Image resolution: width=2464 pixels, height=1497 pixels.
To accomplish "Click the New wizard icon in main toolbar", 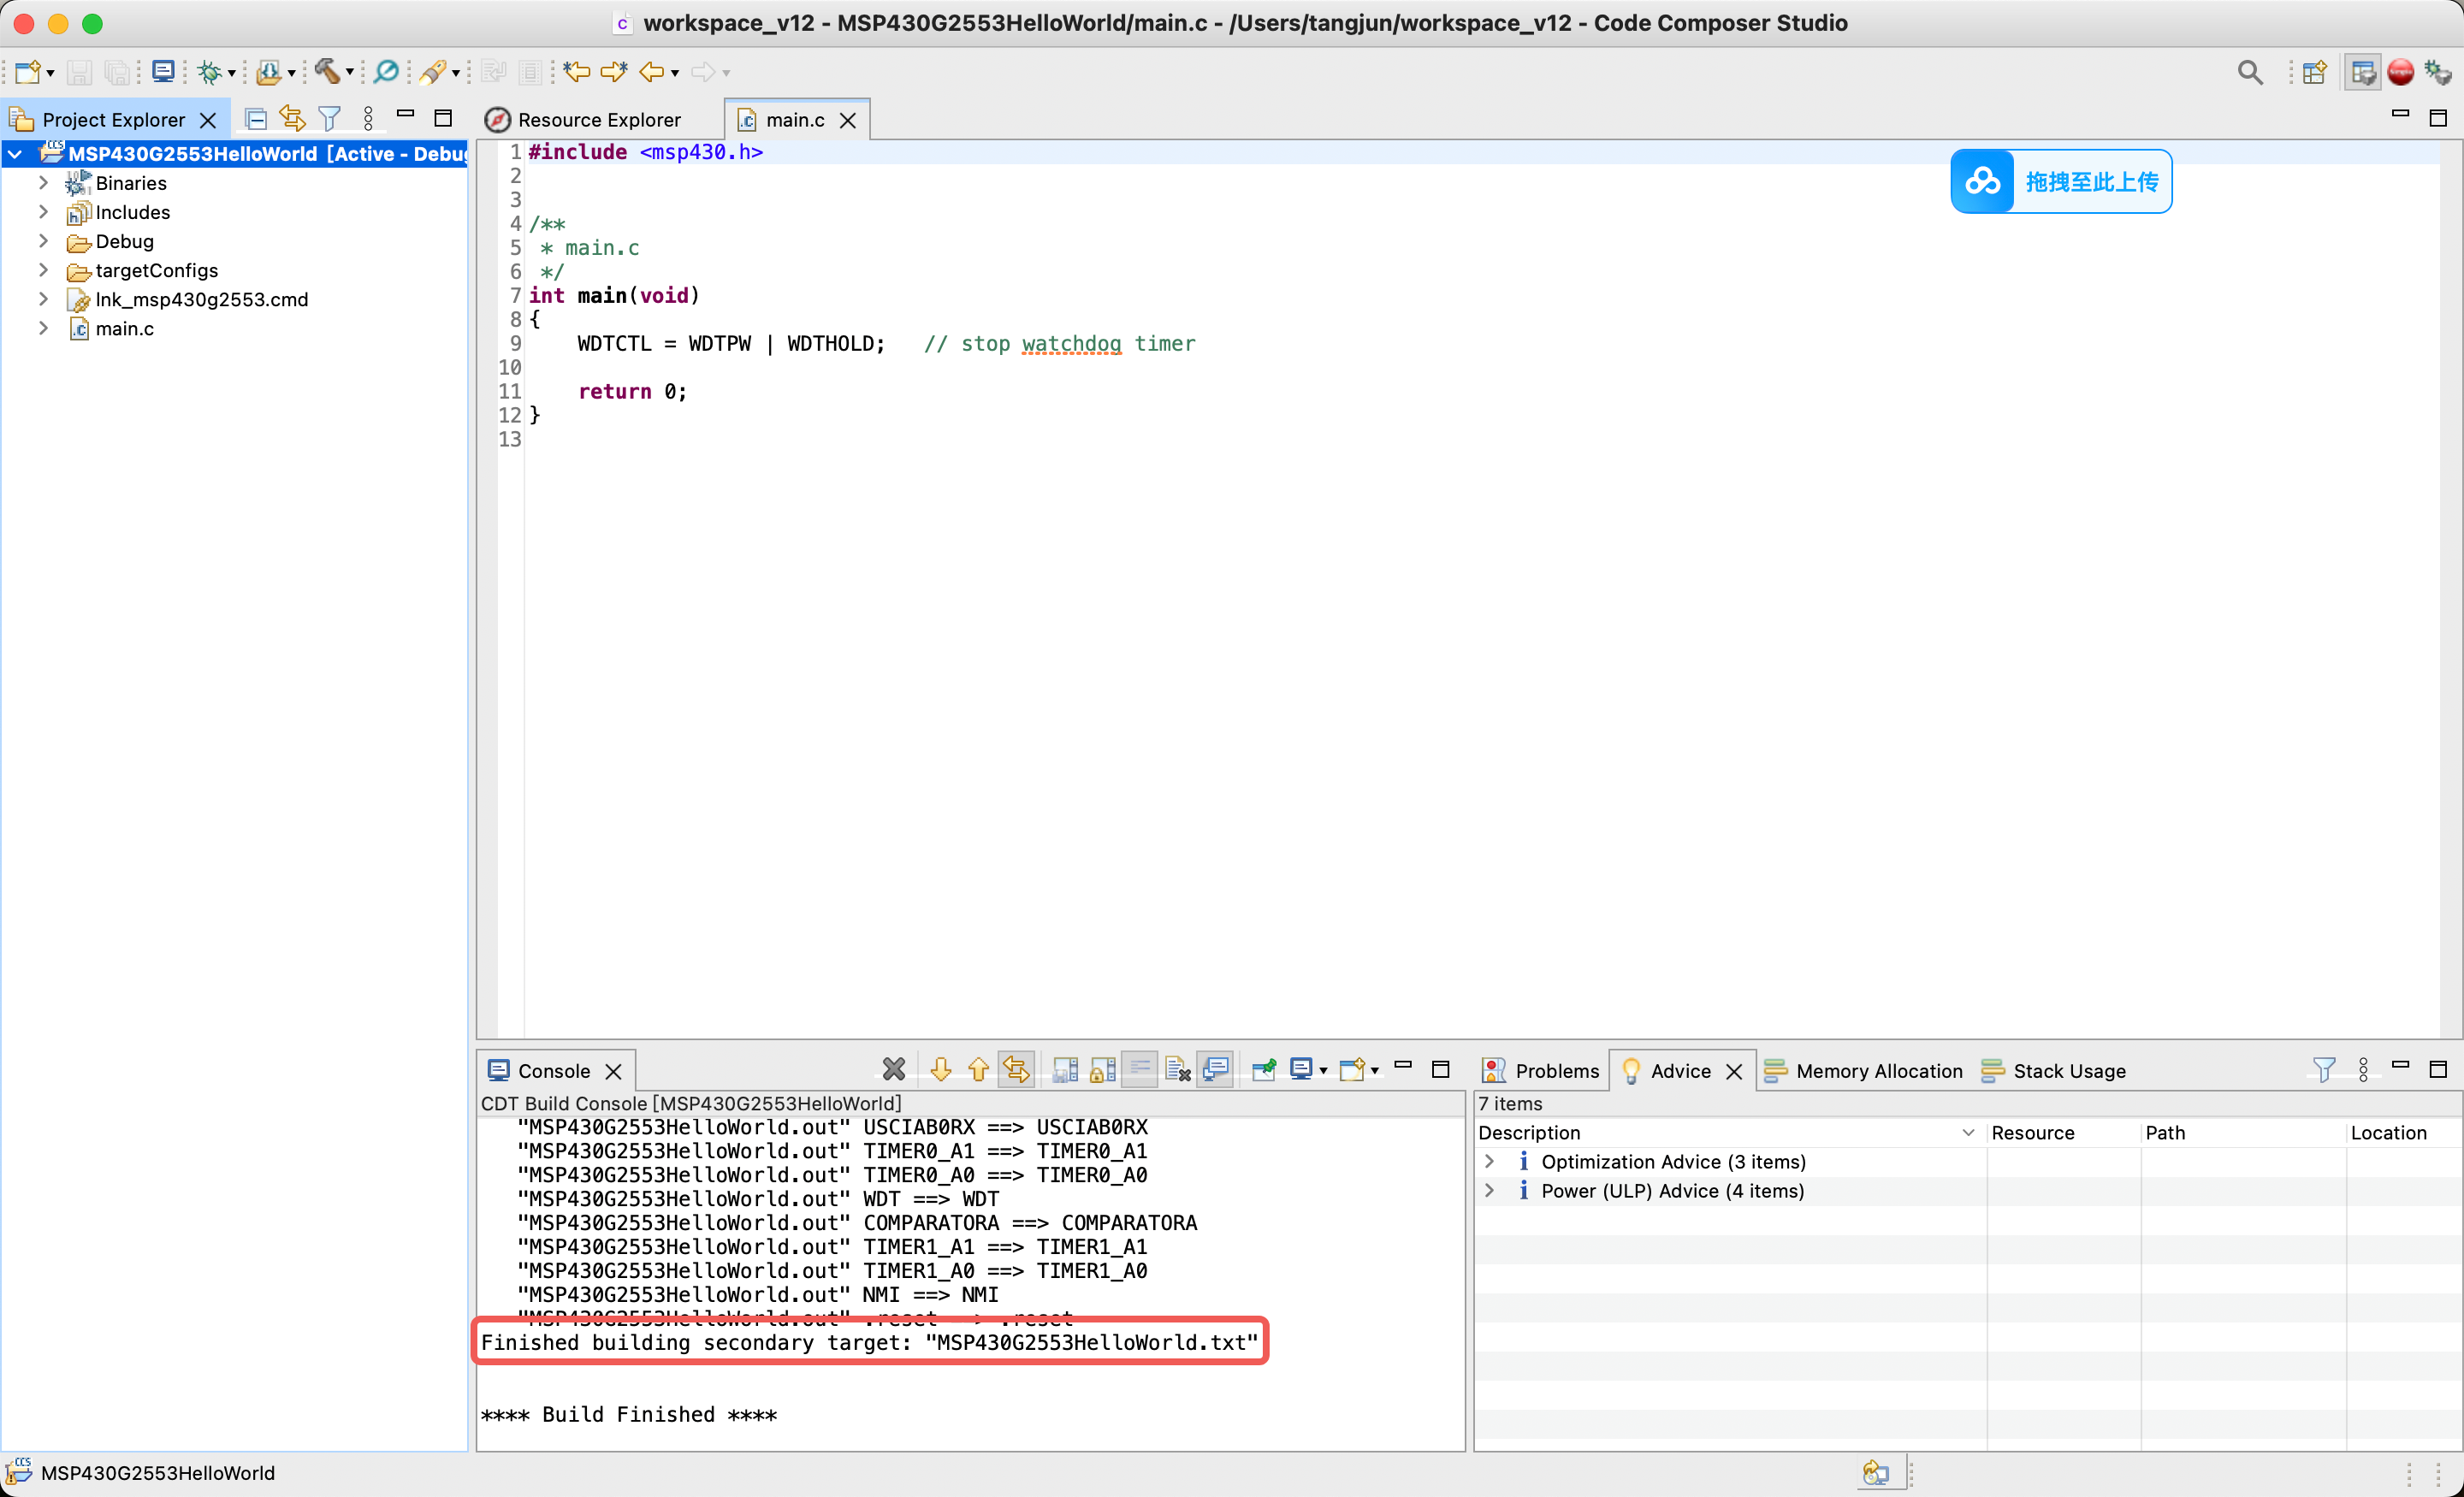I will (x=28, y=72).
